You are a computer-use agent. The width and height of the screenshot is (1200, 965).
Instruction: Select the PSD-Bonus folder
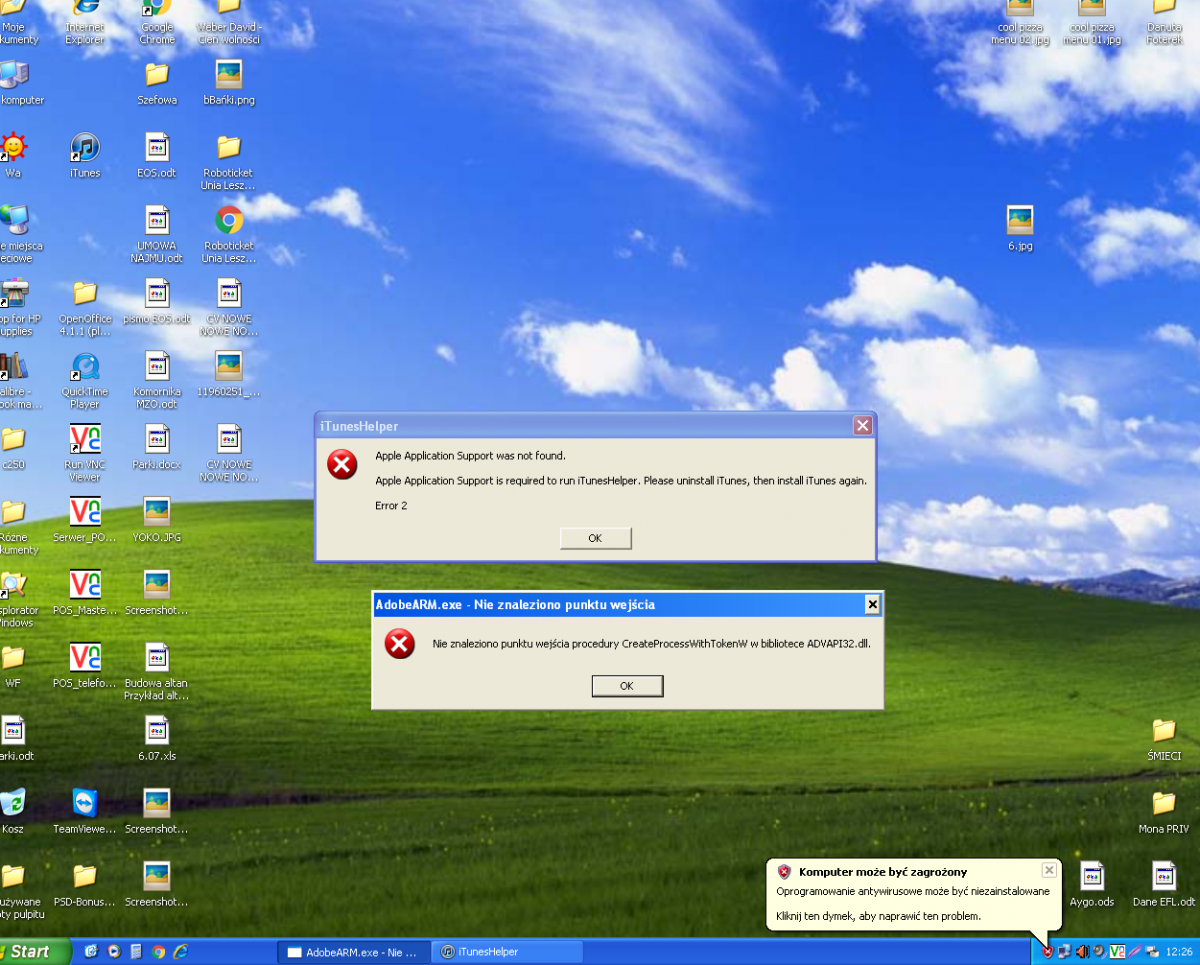tap(85, 885)
